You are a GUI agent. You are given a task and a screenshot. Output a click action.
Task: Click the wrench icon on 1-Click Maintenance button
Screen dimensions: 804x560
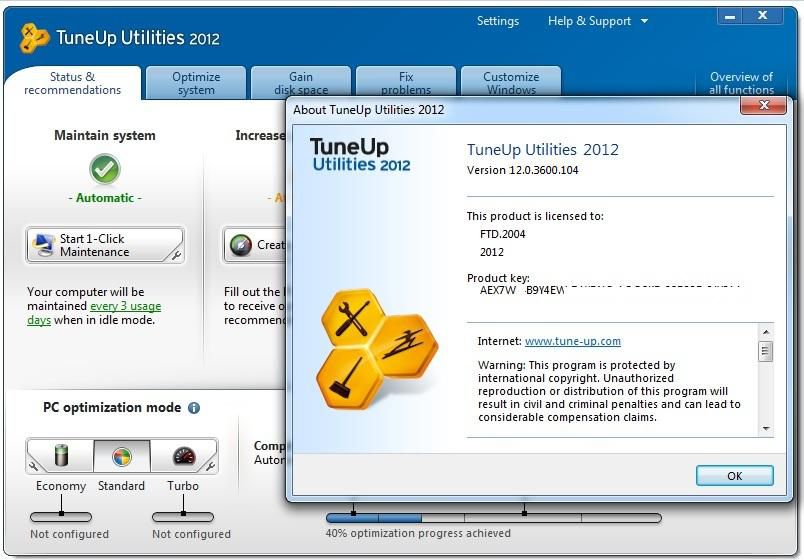(x=176, y=255)
